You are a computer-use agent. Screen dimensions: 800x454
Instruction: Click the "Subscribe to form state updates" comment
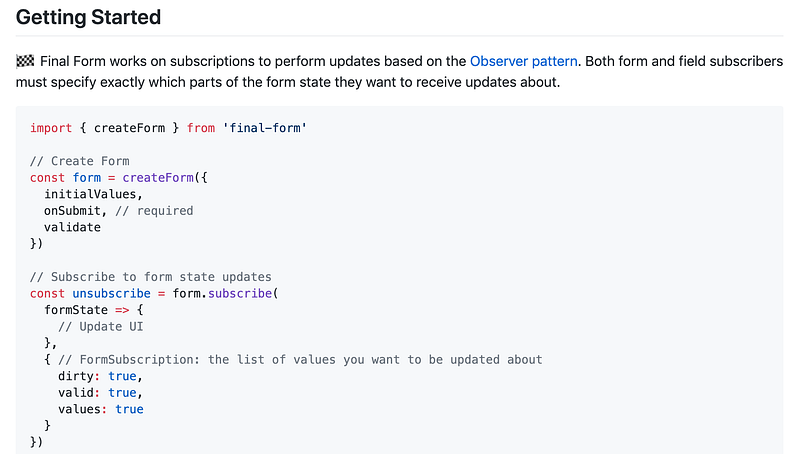click(x=151, y=277)
